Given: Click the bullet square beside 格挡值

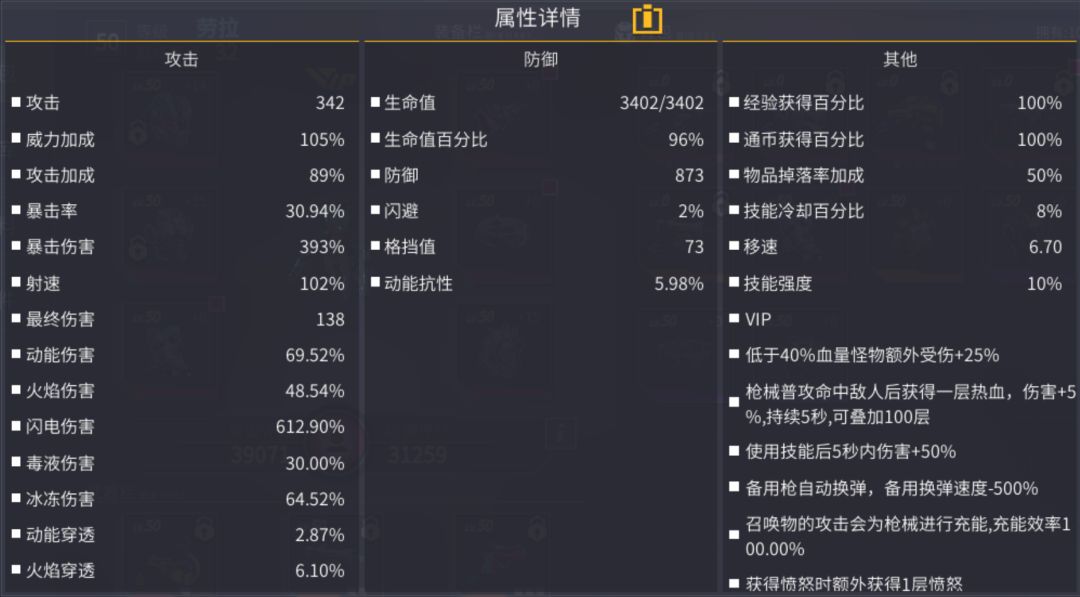Looking at the screenshot, I should 375,247.
